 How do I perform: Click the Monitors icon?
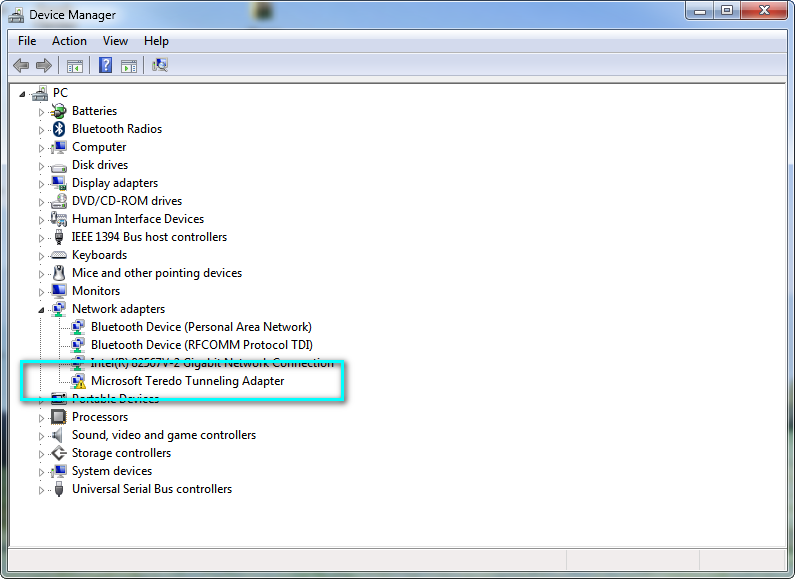click(x=59, y=291)
